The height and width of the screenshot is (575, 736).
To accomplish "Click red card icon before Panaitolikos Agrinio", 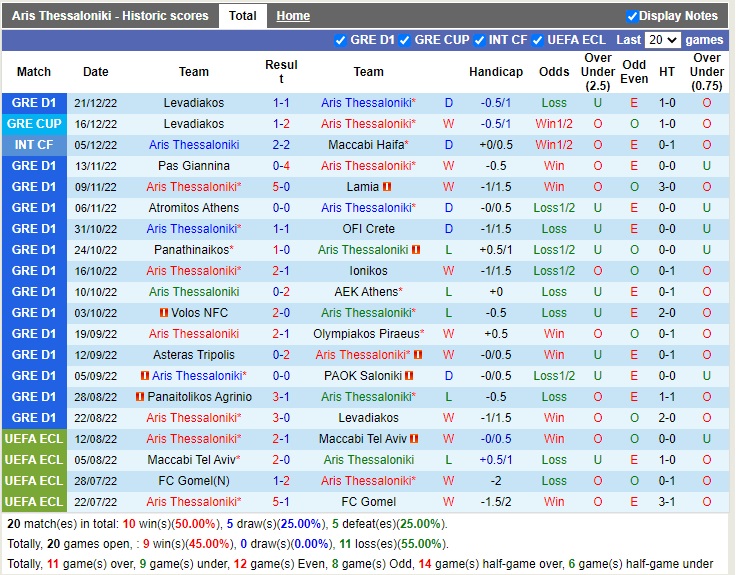I will pyautogui.click(x=140, y=397).
